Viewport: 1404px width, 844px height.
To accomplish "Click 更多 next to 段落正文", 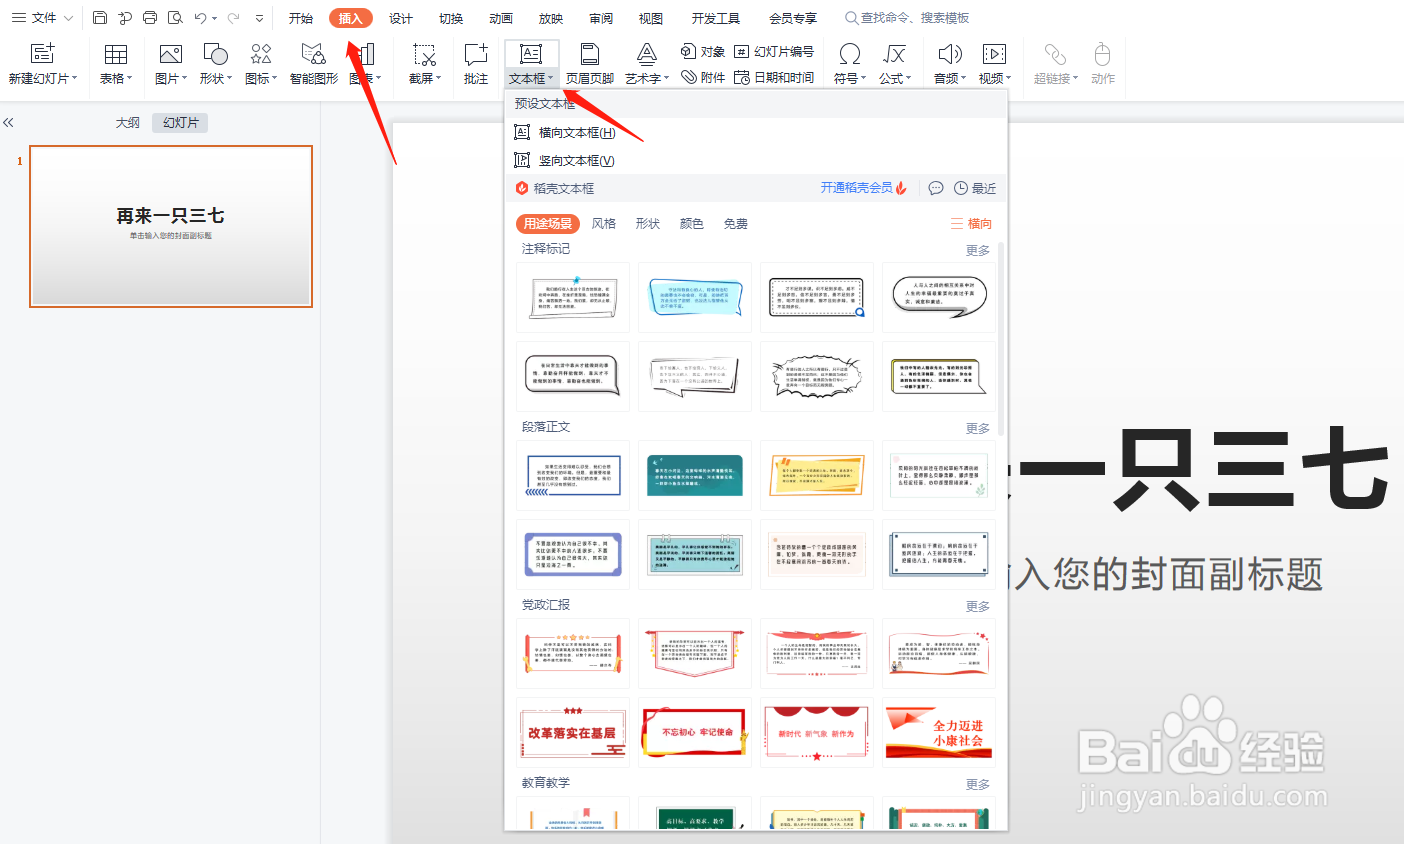I will pyautogui.click(x=978, y=428).
